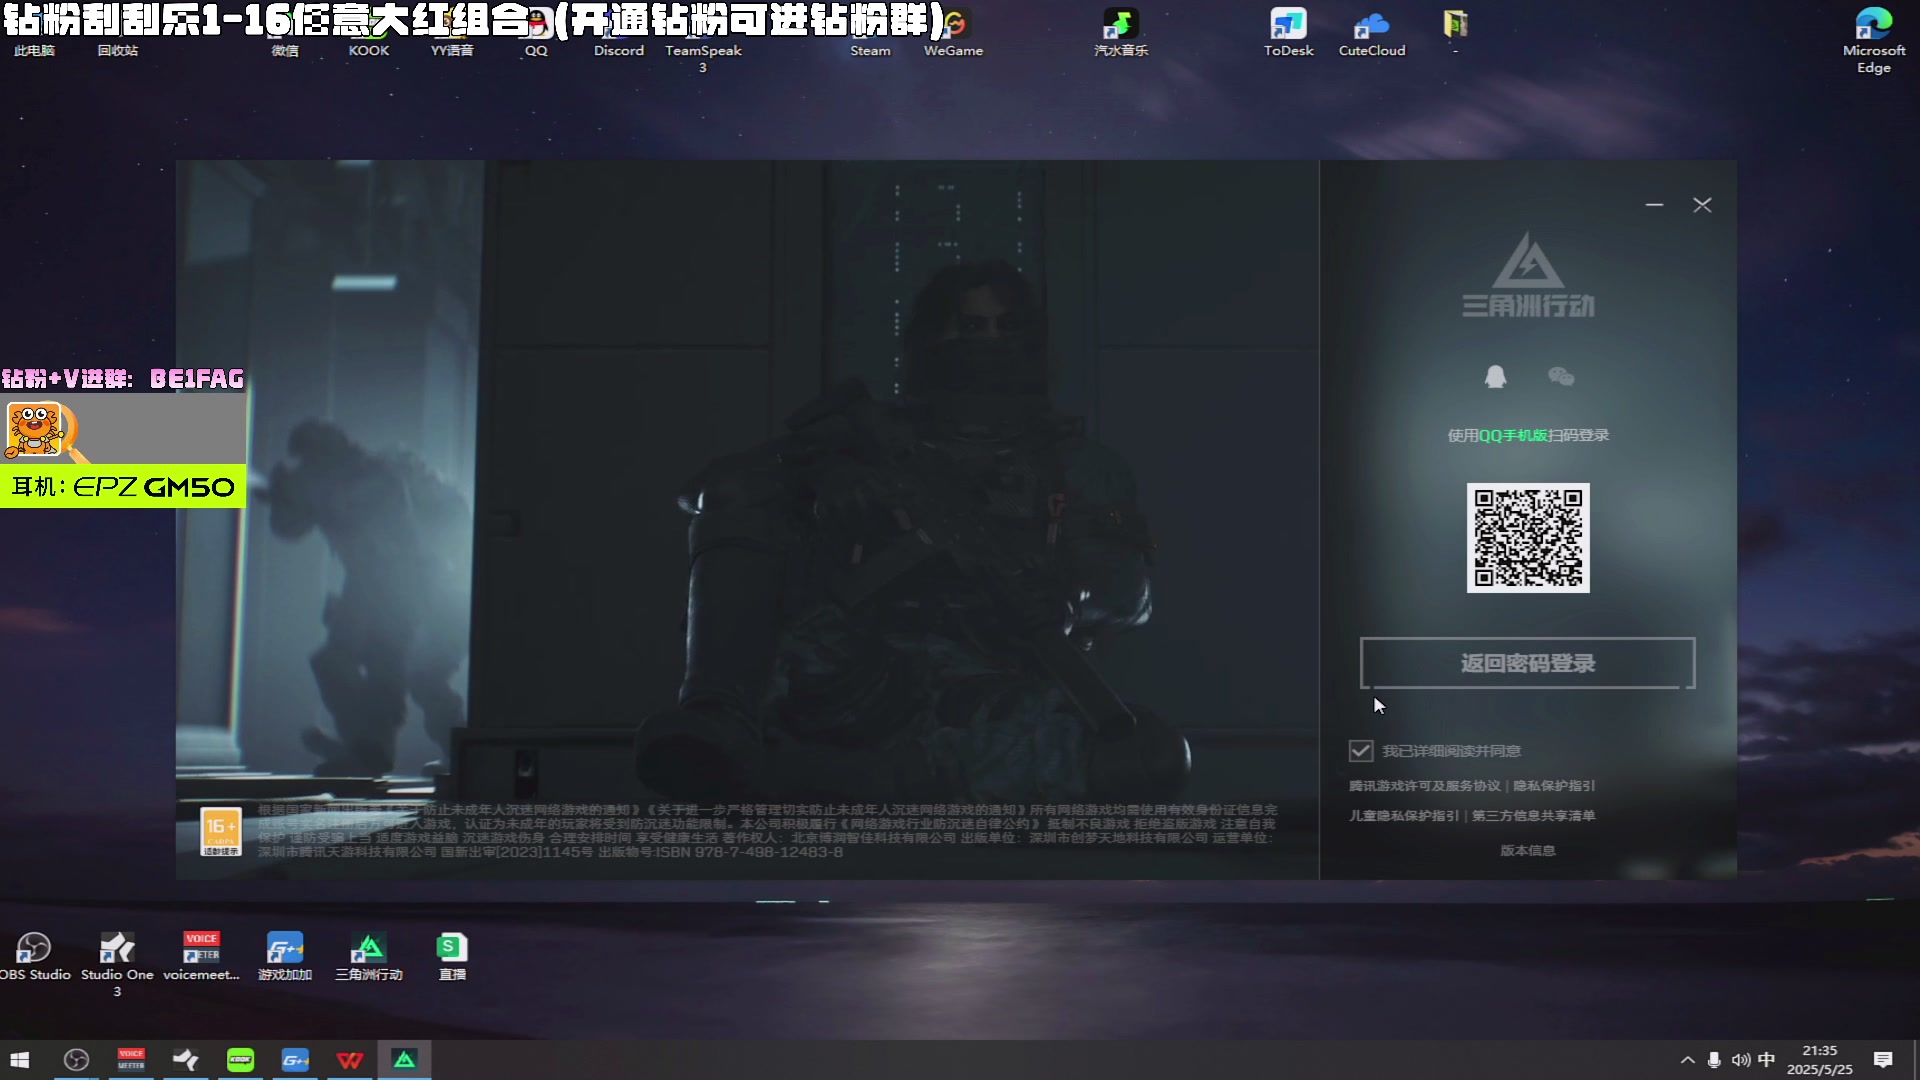Click the microphone tray icon
The image size is (1920, 1080).
(1714, 1060)
